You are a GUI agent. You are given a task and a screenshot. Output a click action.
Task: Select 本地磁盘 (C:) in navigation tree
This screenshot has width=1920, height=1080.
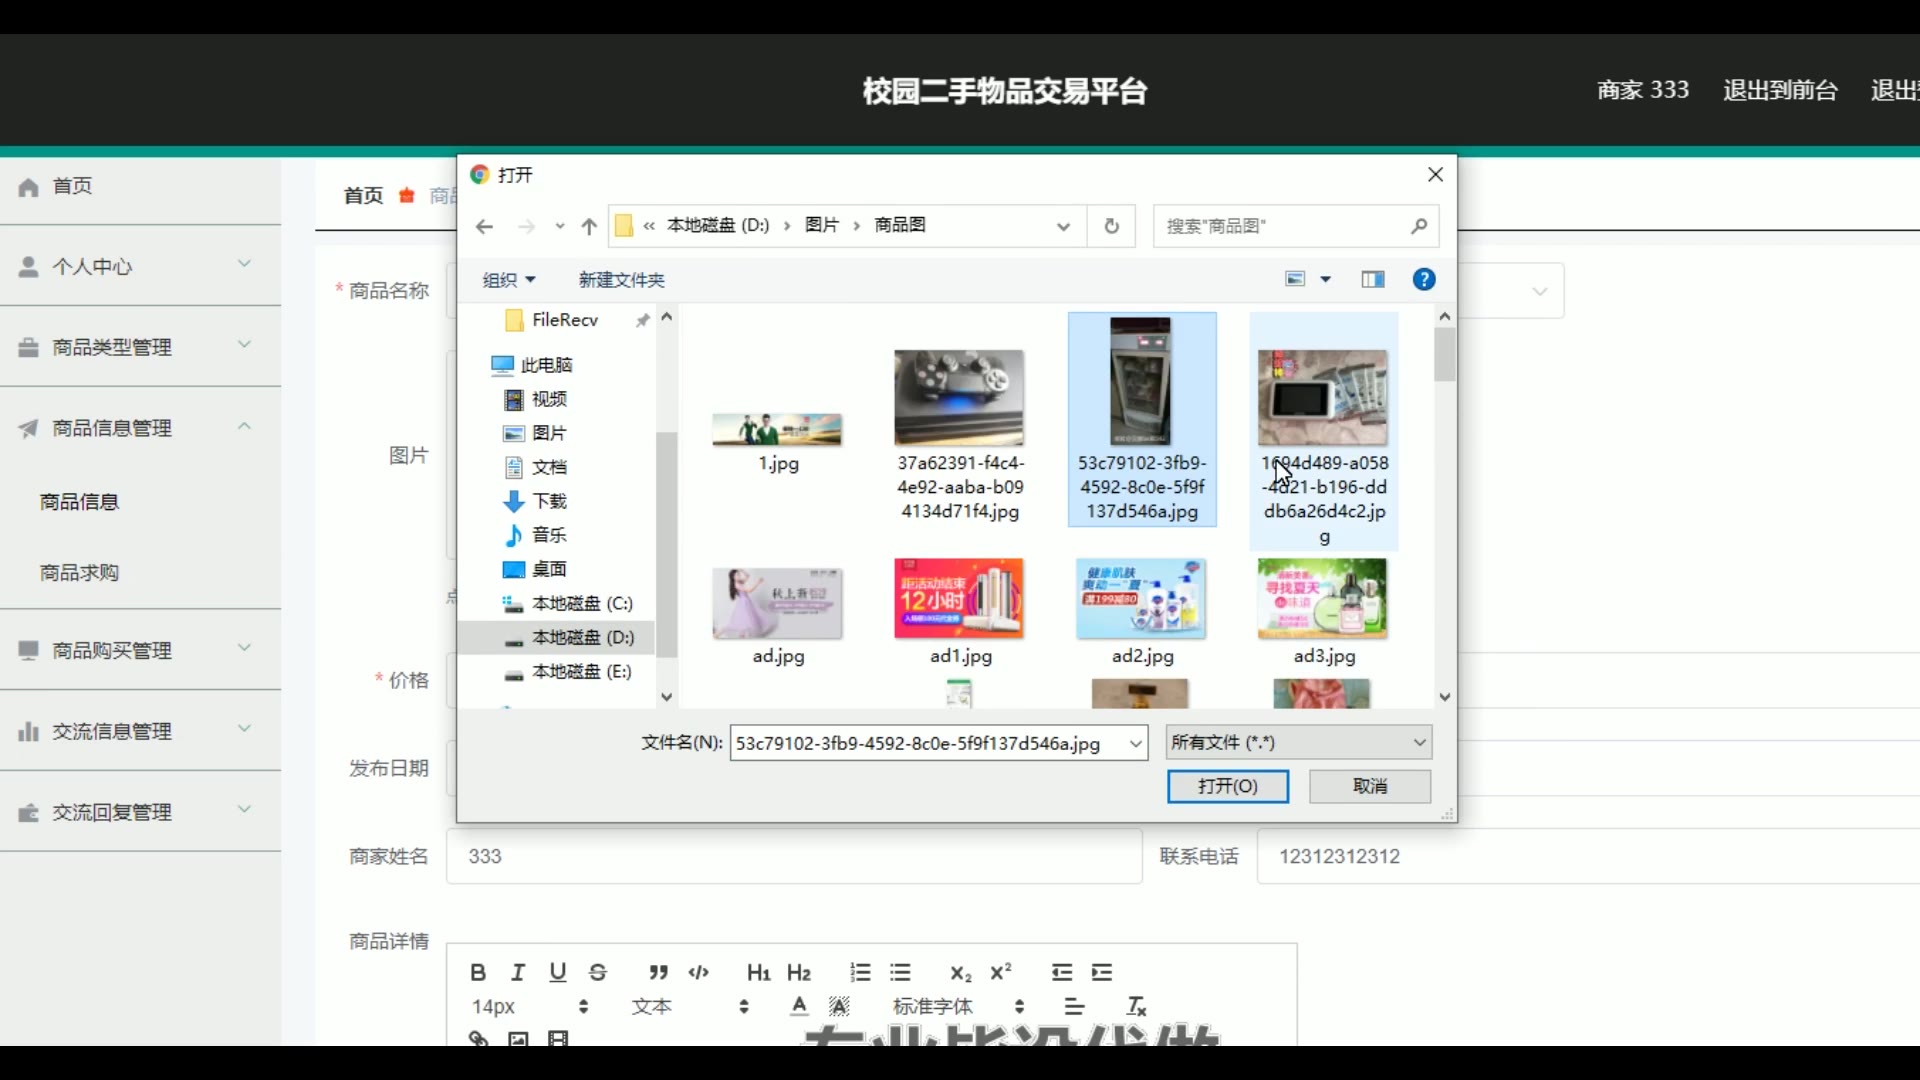568,603
